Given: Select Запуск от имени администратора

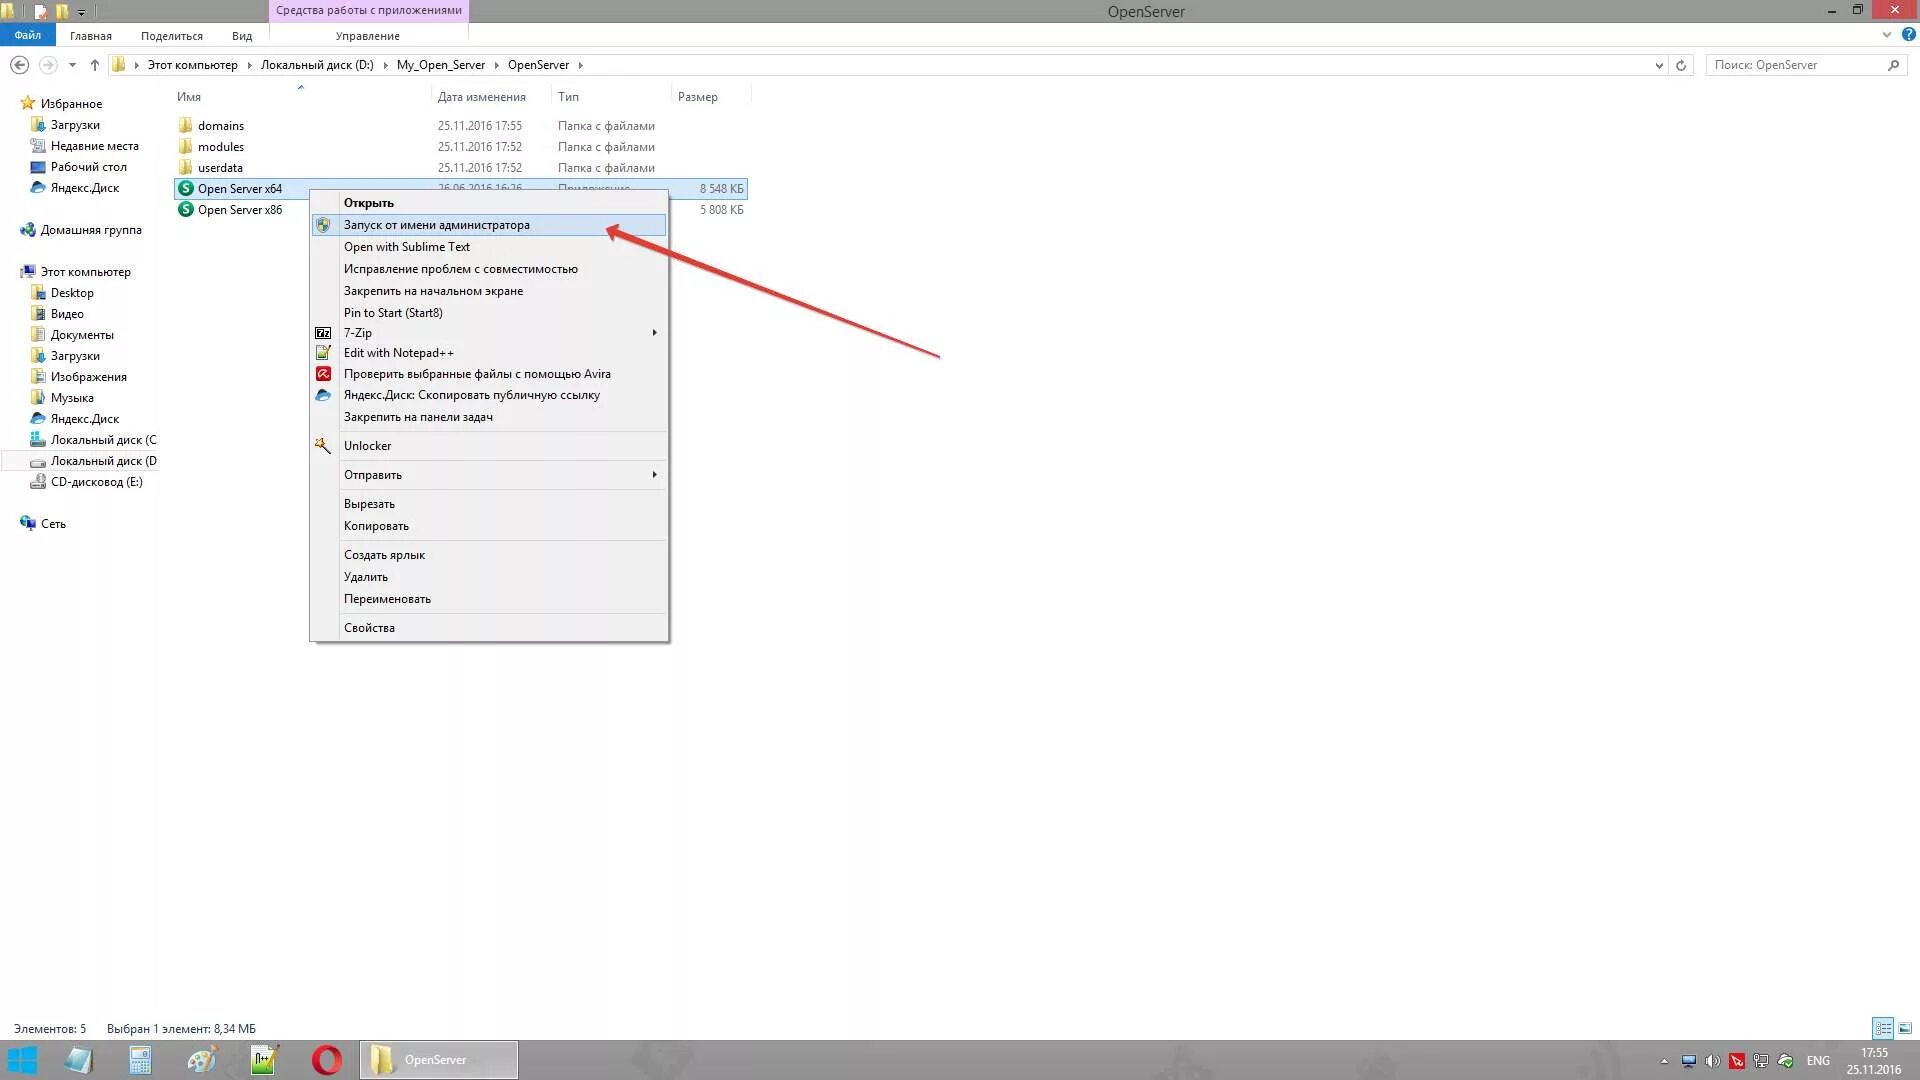Looking at the screenshot, I should coord(437,225).
